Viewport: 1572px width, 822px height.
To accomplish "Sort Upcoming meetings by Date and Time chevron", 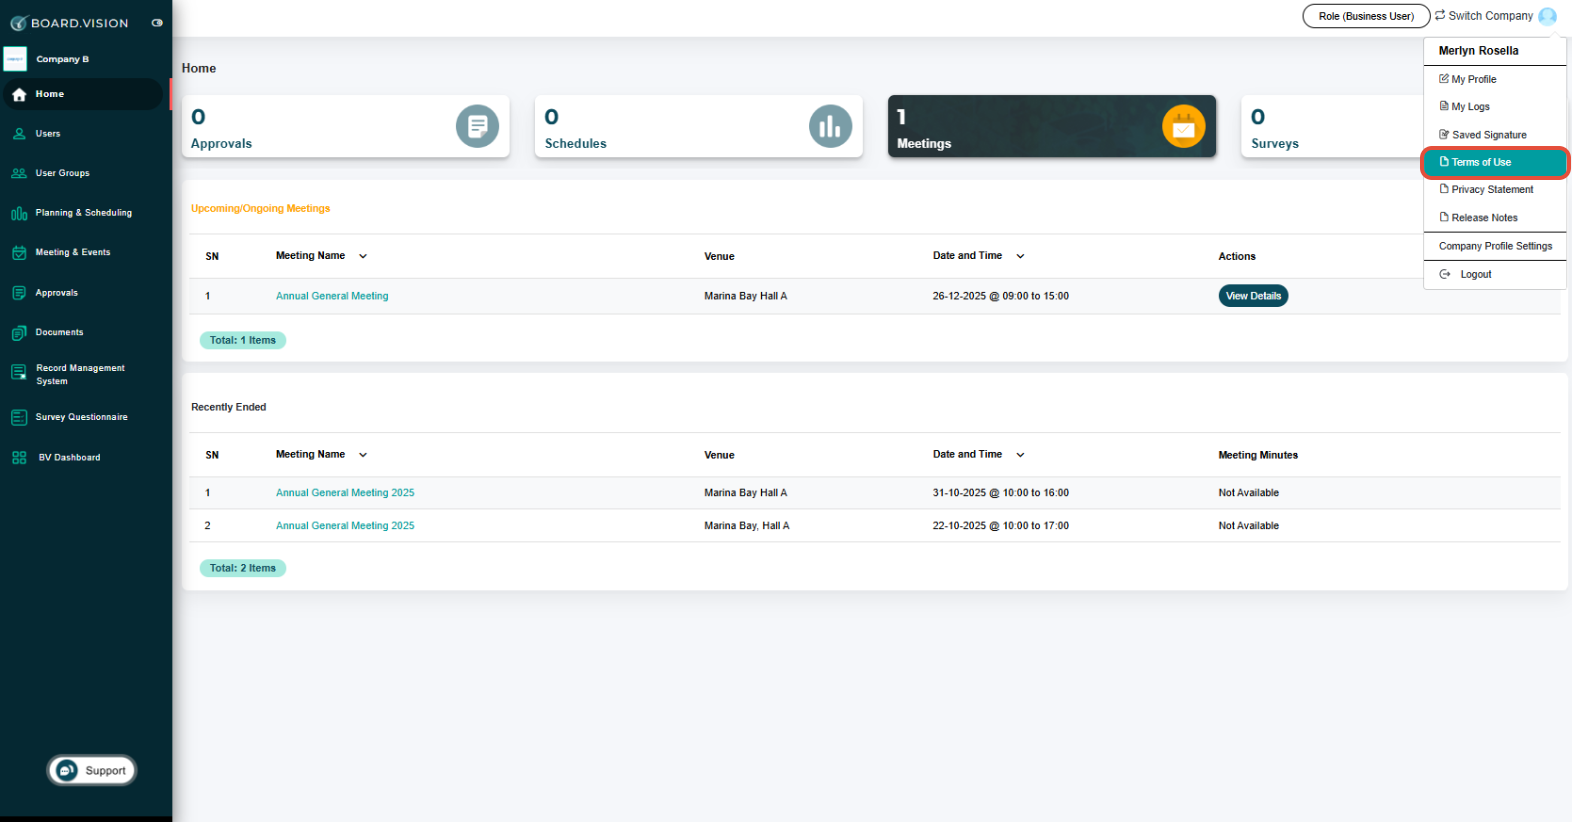I will click(x=1020, y=256).
